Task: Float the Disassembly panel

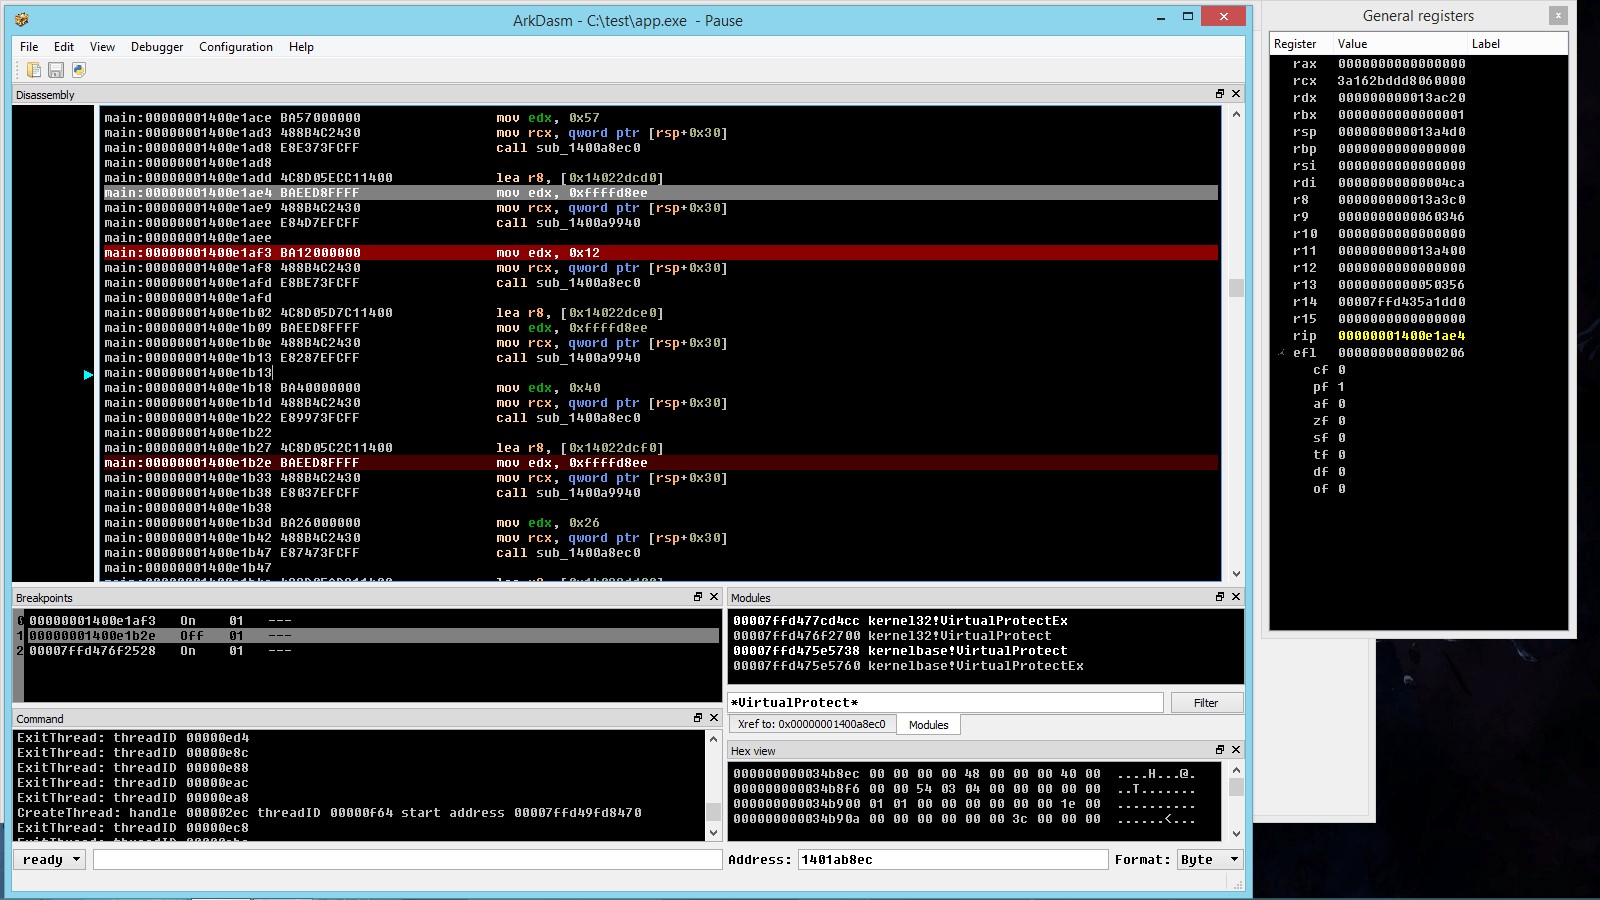Action: (x=1219, y=94)
